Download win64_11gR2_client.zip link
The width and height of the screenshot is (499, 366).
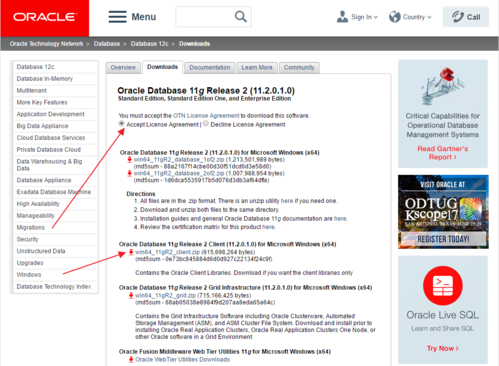point(167,252)
